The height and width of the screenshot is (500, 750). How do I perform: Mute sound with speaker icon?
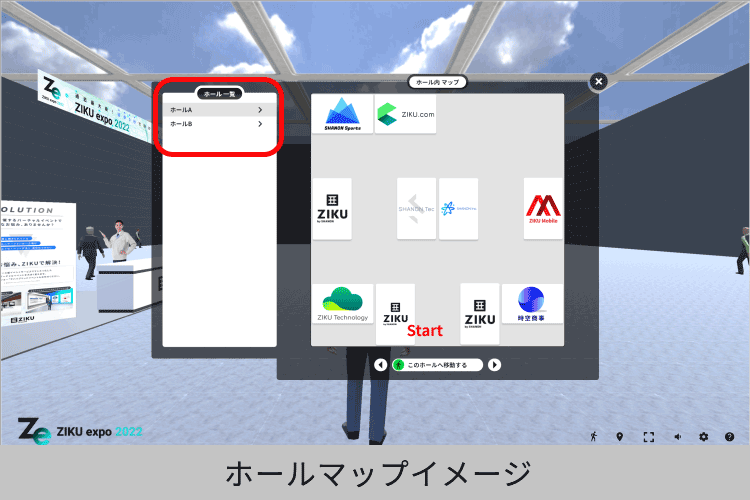[x=677, y=436]
